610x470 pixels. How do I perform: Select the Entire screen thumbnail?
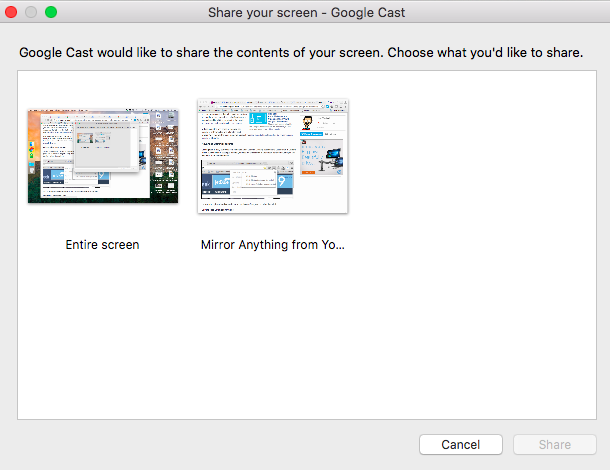(x=103, y=156)
